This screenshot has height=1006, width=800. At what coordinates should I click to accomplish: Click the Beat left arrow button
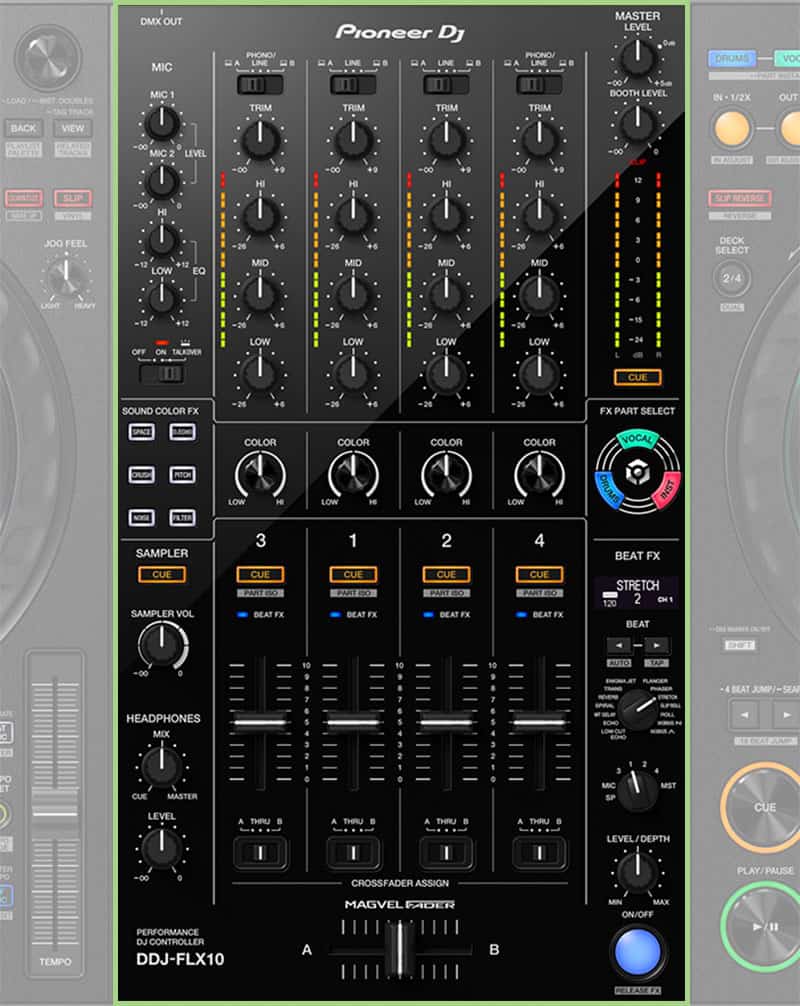(x=618, y=645)
